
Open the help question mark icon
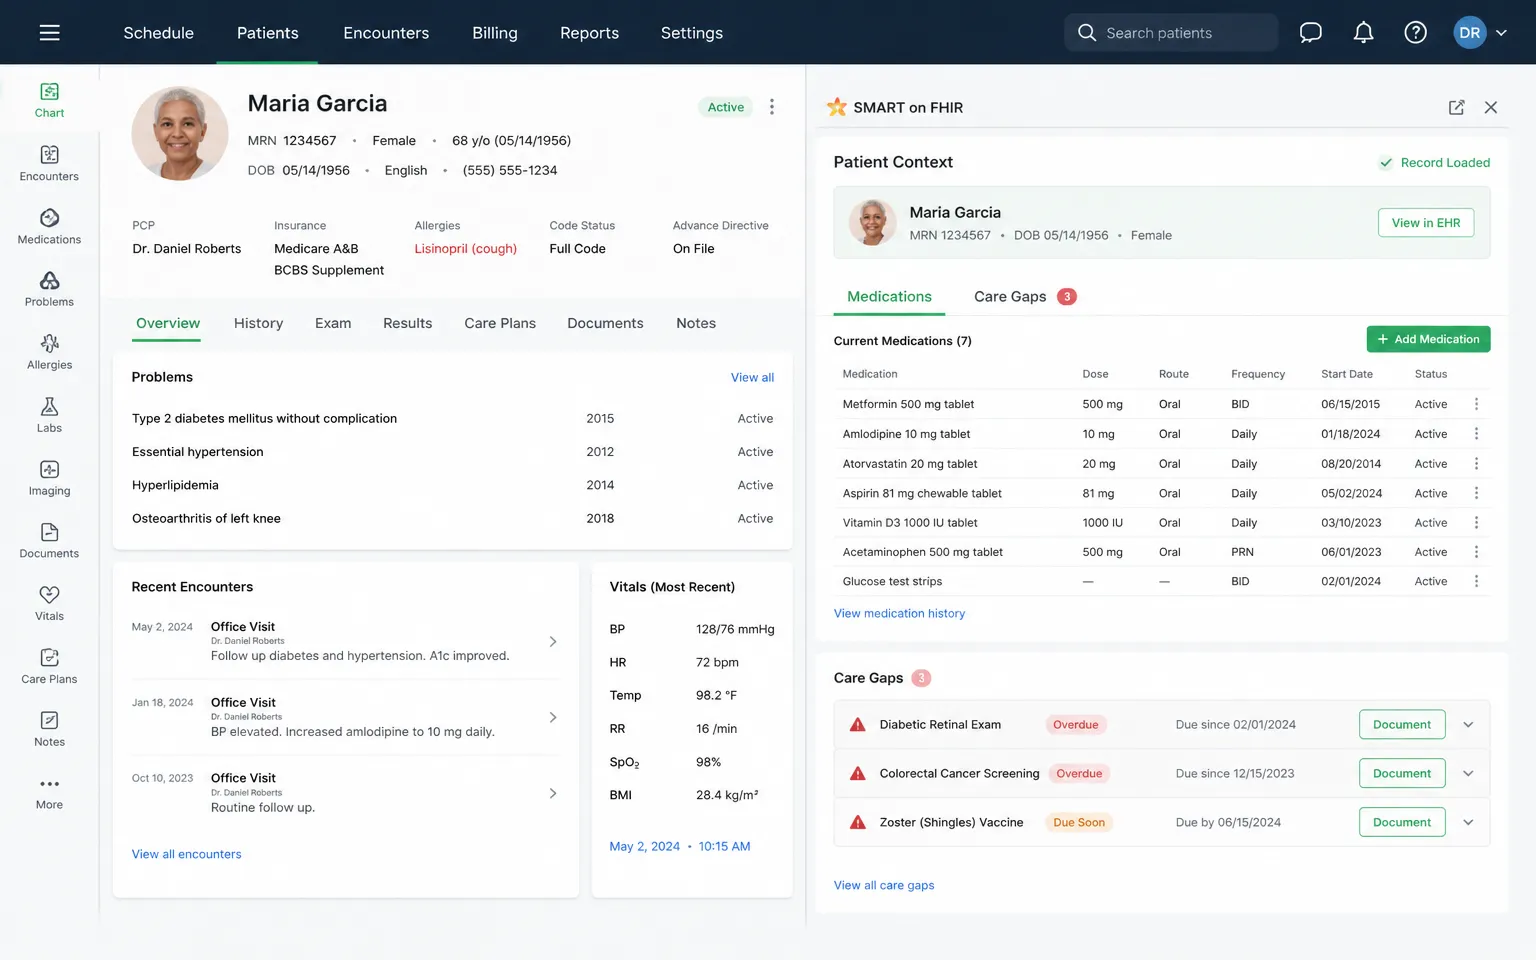pos(1415,33)
